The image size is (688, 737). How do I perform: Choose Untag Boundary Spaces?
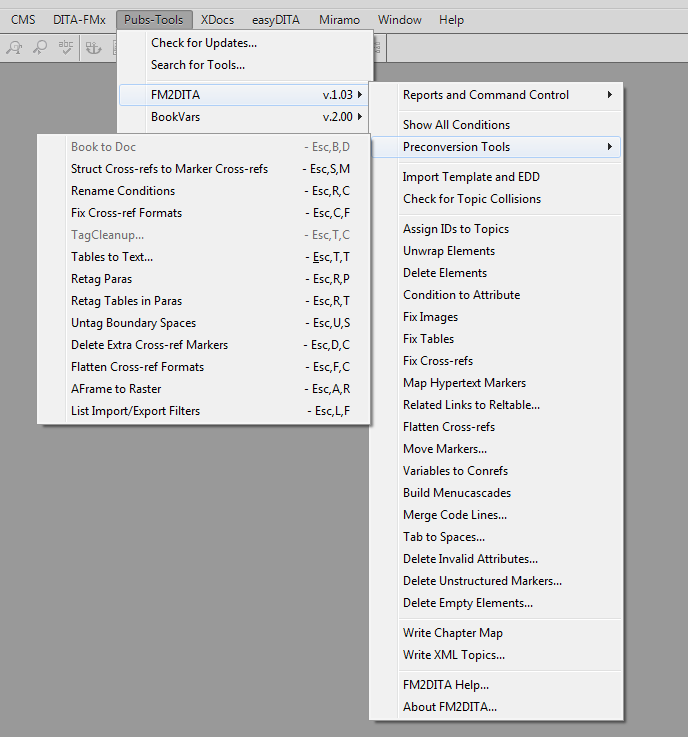point(203,323)
